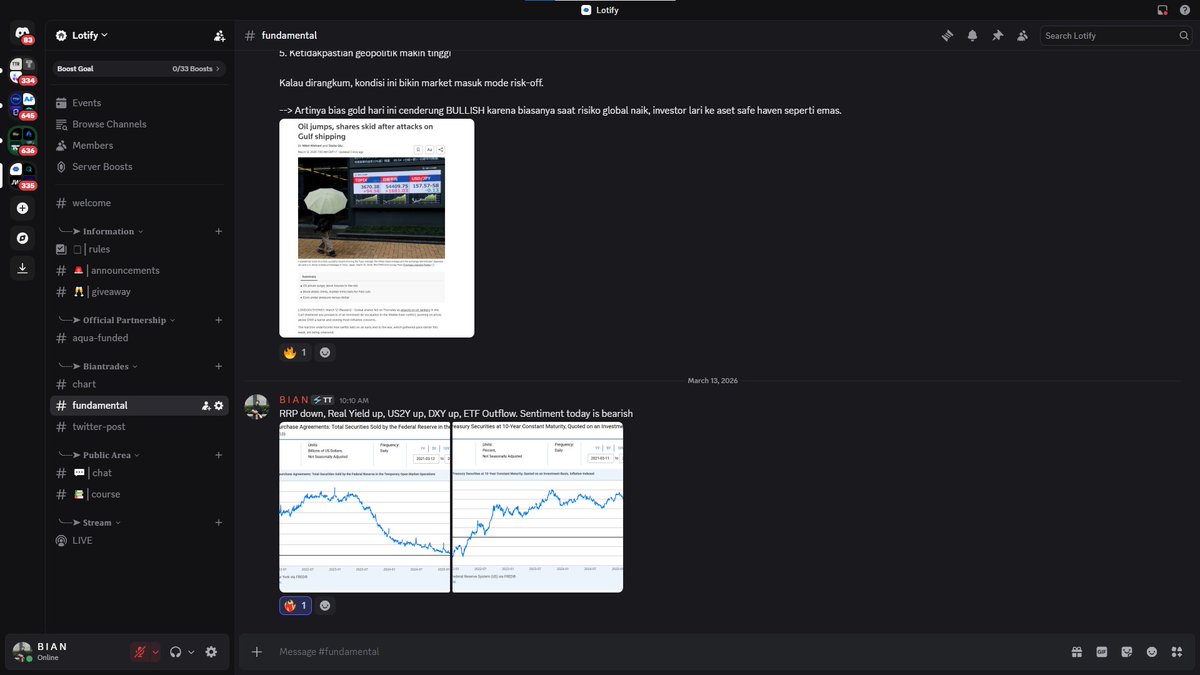The height and width of the screenshot is (675, 1200).
Task: Open server folder with 335 badge
Action: (22, 176)
